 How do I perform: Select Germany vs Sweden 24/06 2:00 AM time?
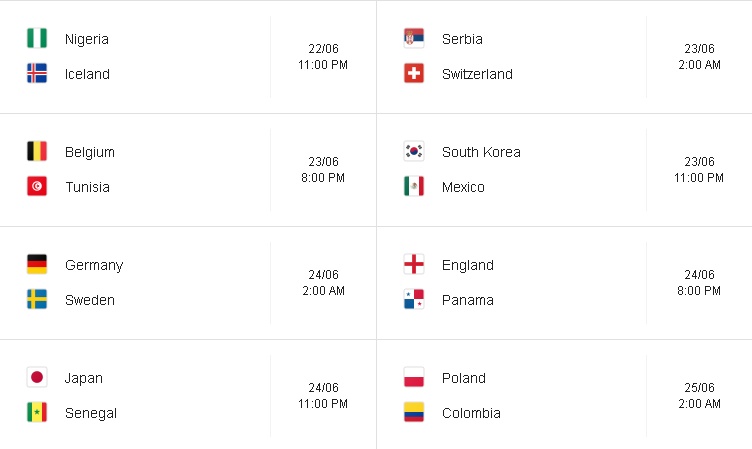(x=323, y=283)
